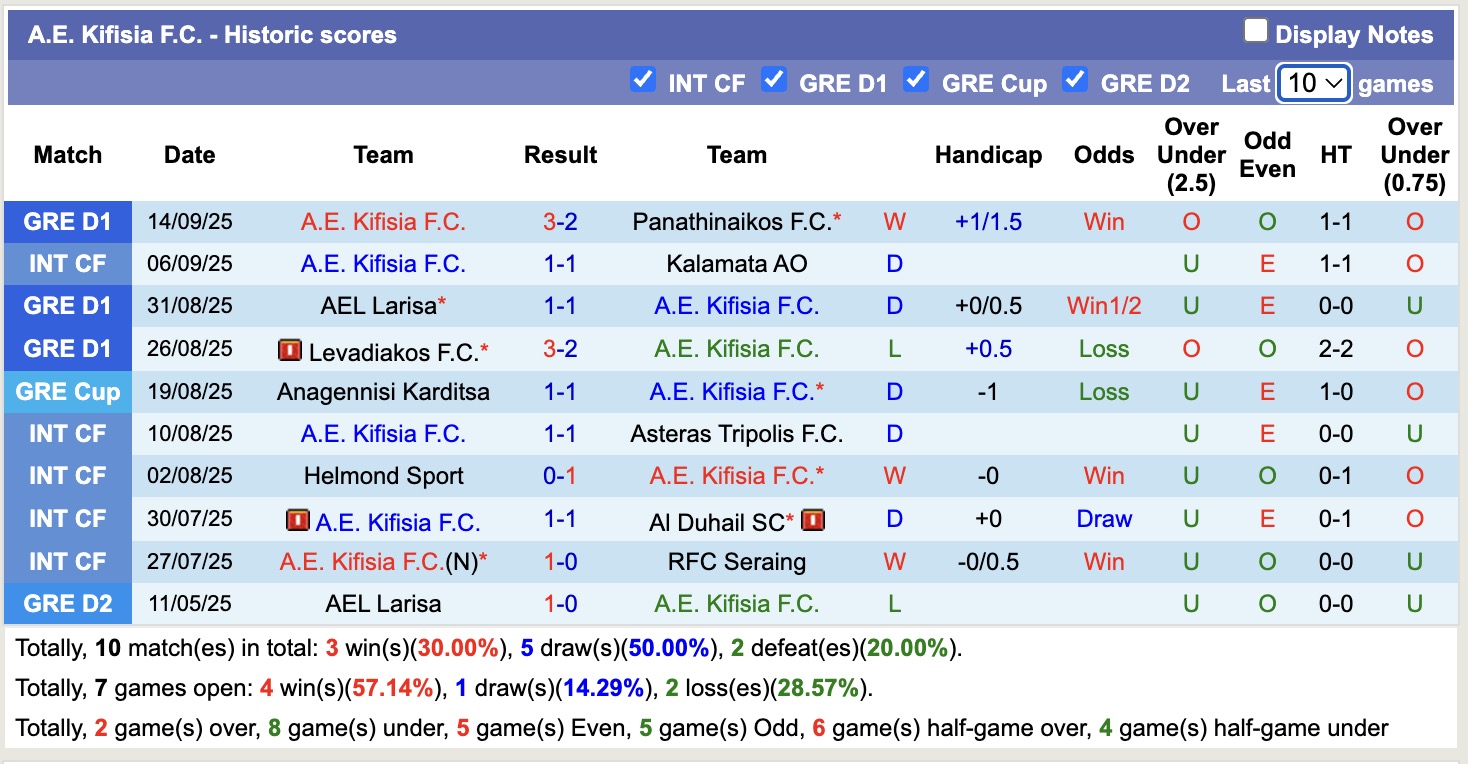Click the 3-2 result against Panathinaikos

560,221
